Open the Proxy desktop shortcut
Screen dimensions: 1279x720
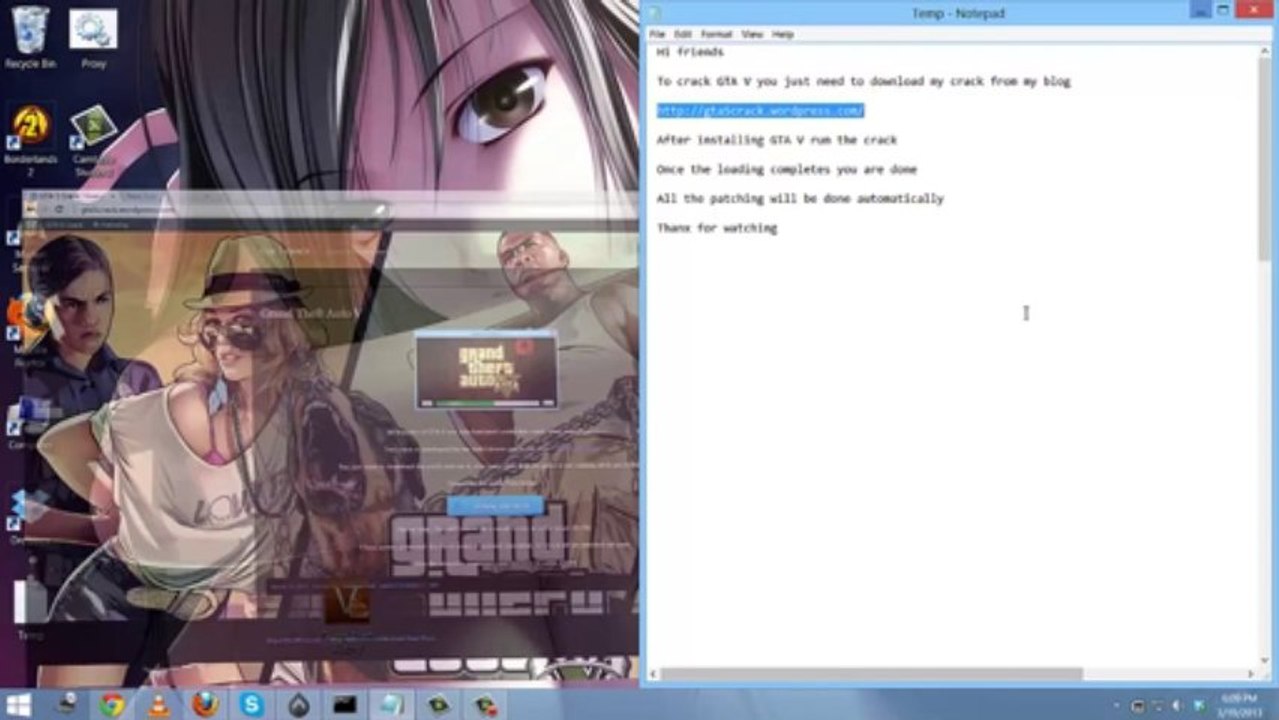93,38
